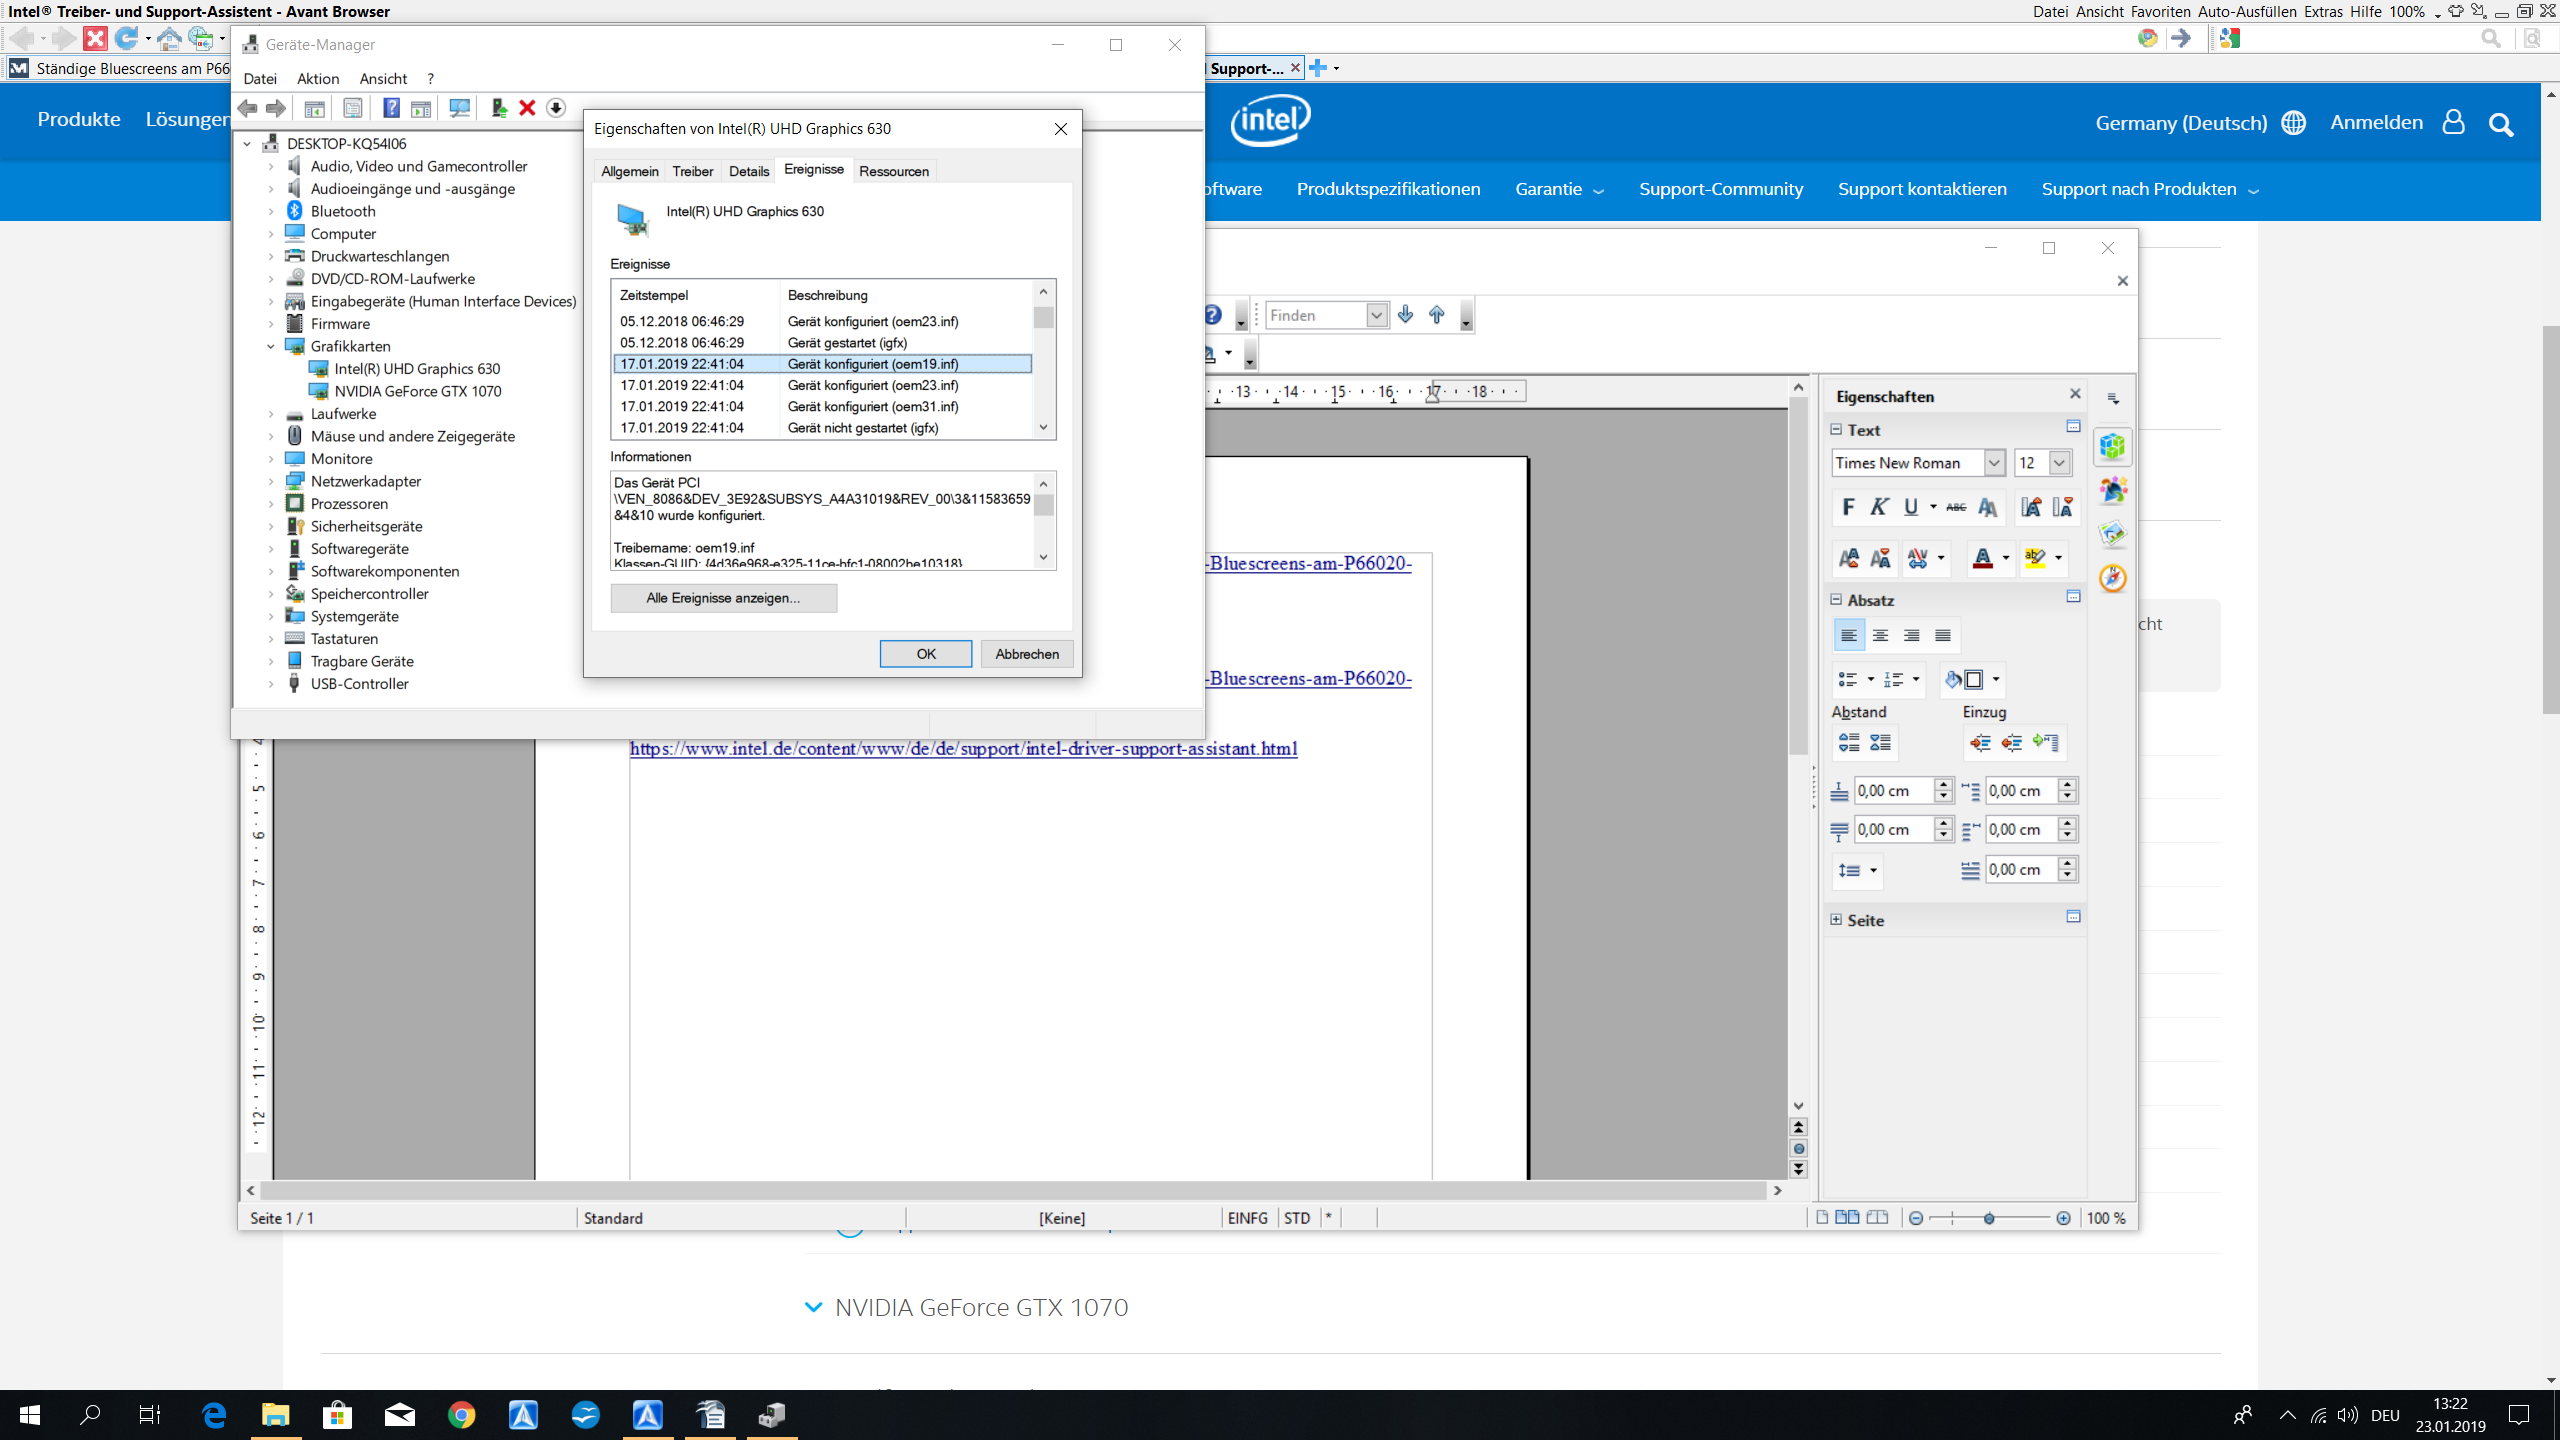This screenshot has height=1440, width=2560.
Task: Expand the Bluetooth device category
Action: [271, 211]
